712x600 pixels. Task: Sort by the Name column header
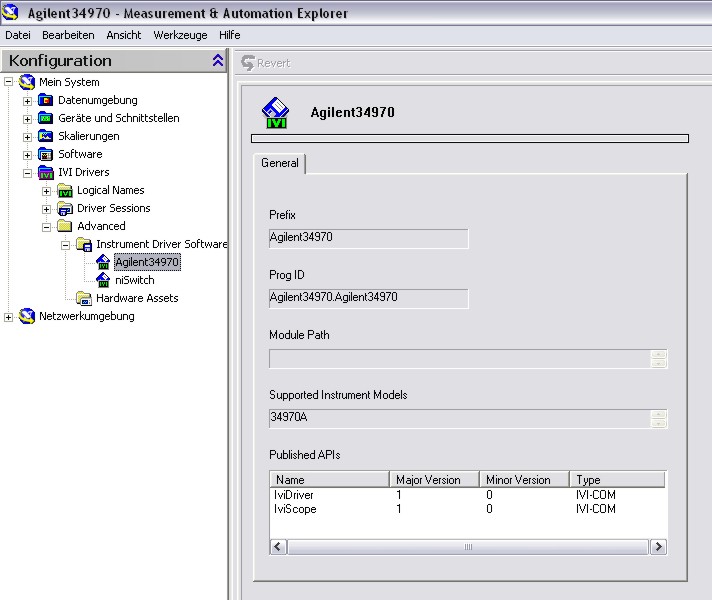pyautogui.click(x=329, y=480)
